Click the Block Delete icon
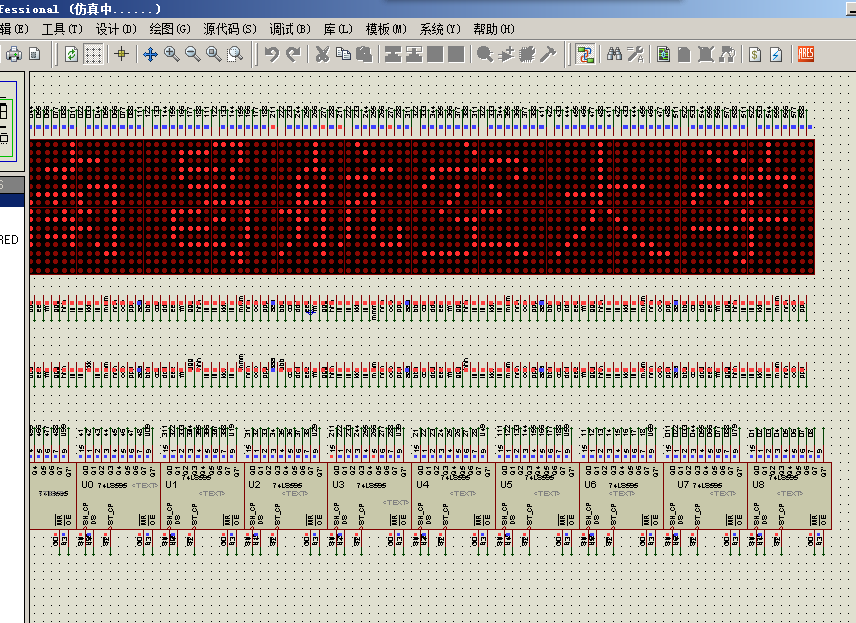856x623 pixels. (456, 54)
